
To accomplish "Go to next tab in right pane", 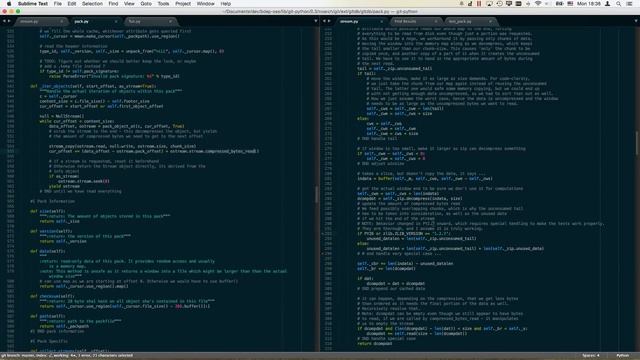I will pos(329,21).
